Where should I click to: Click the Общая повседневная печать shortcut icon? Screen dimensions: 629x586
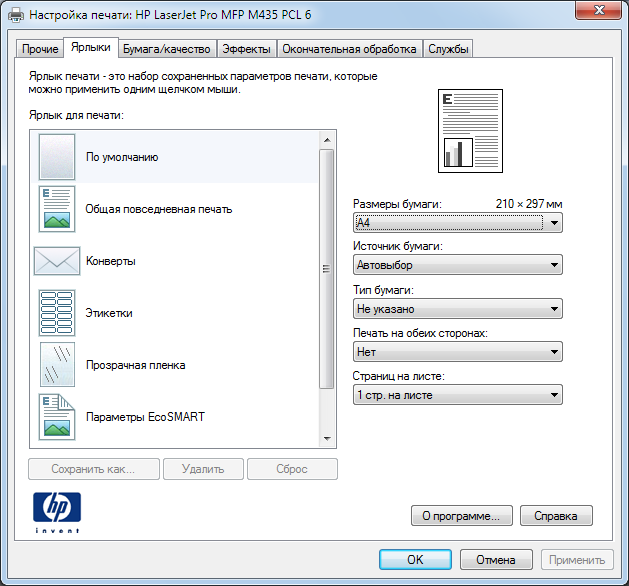pyautogui.click(x=57, y=209)
